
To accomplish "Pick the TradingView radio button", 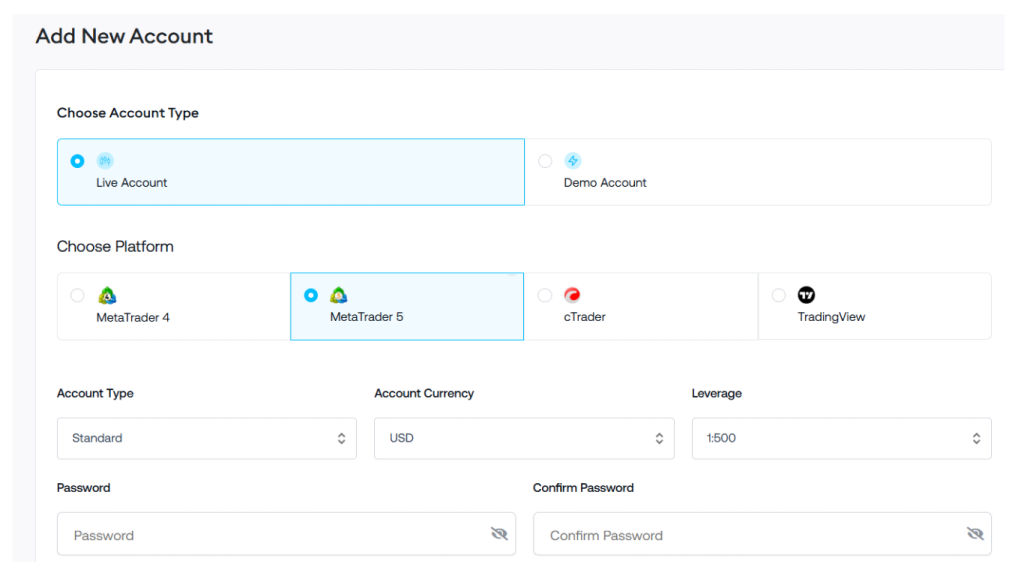I will pos(779,295).
